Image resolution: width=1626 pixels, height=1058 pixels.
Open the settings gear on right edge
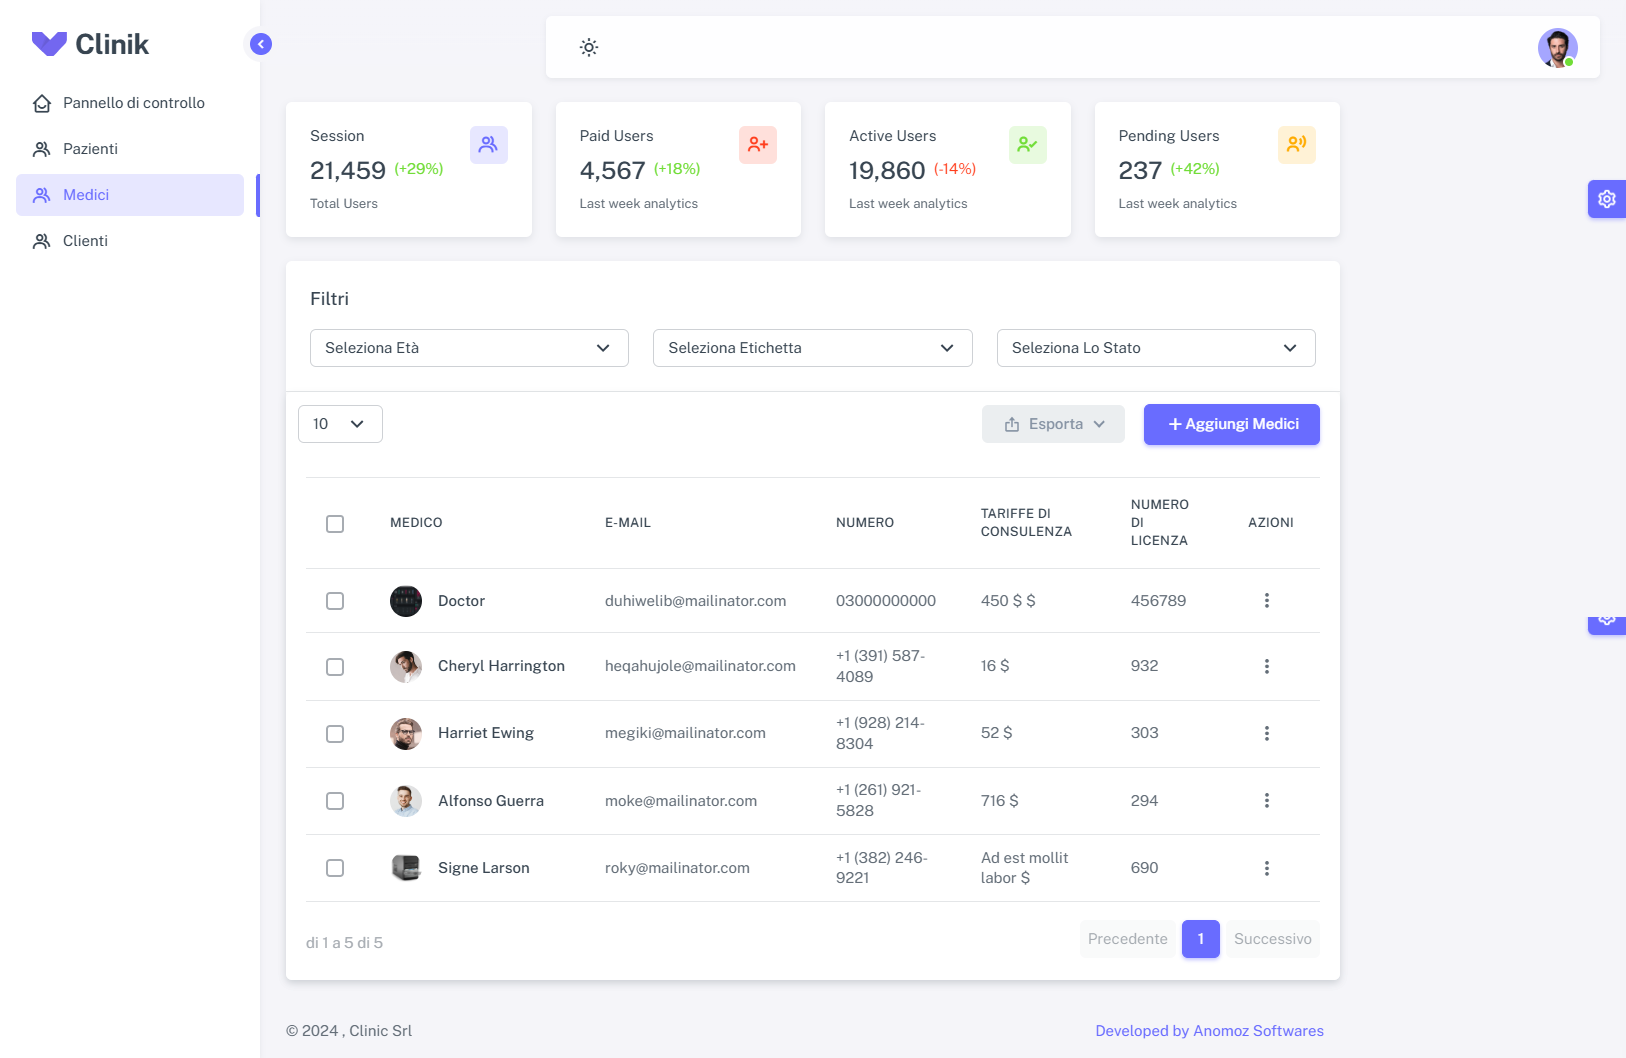tap(1606, 199)
